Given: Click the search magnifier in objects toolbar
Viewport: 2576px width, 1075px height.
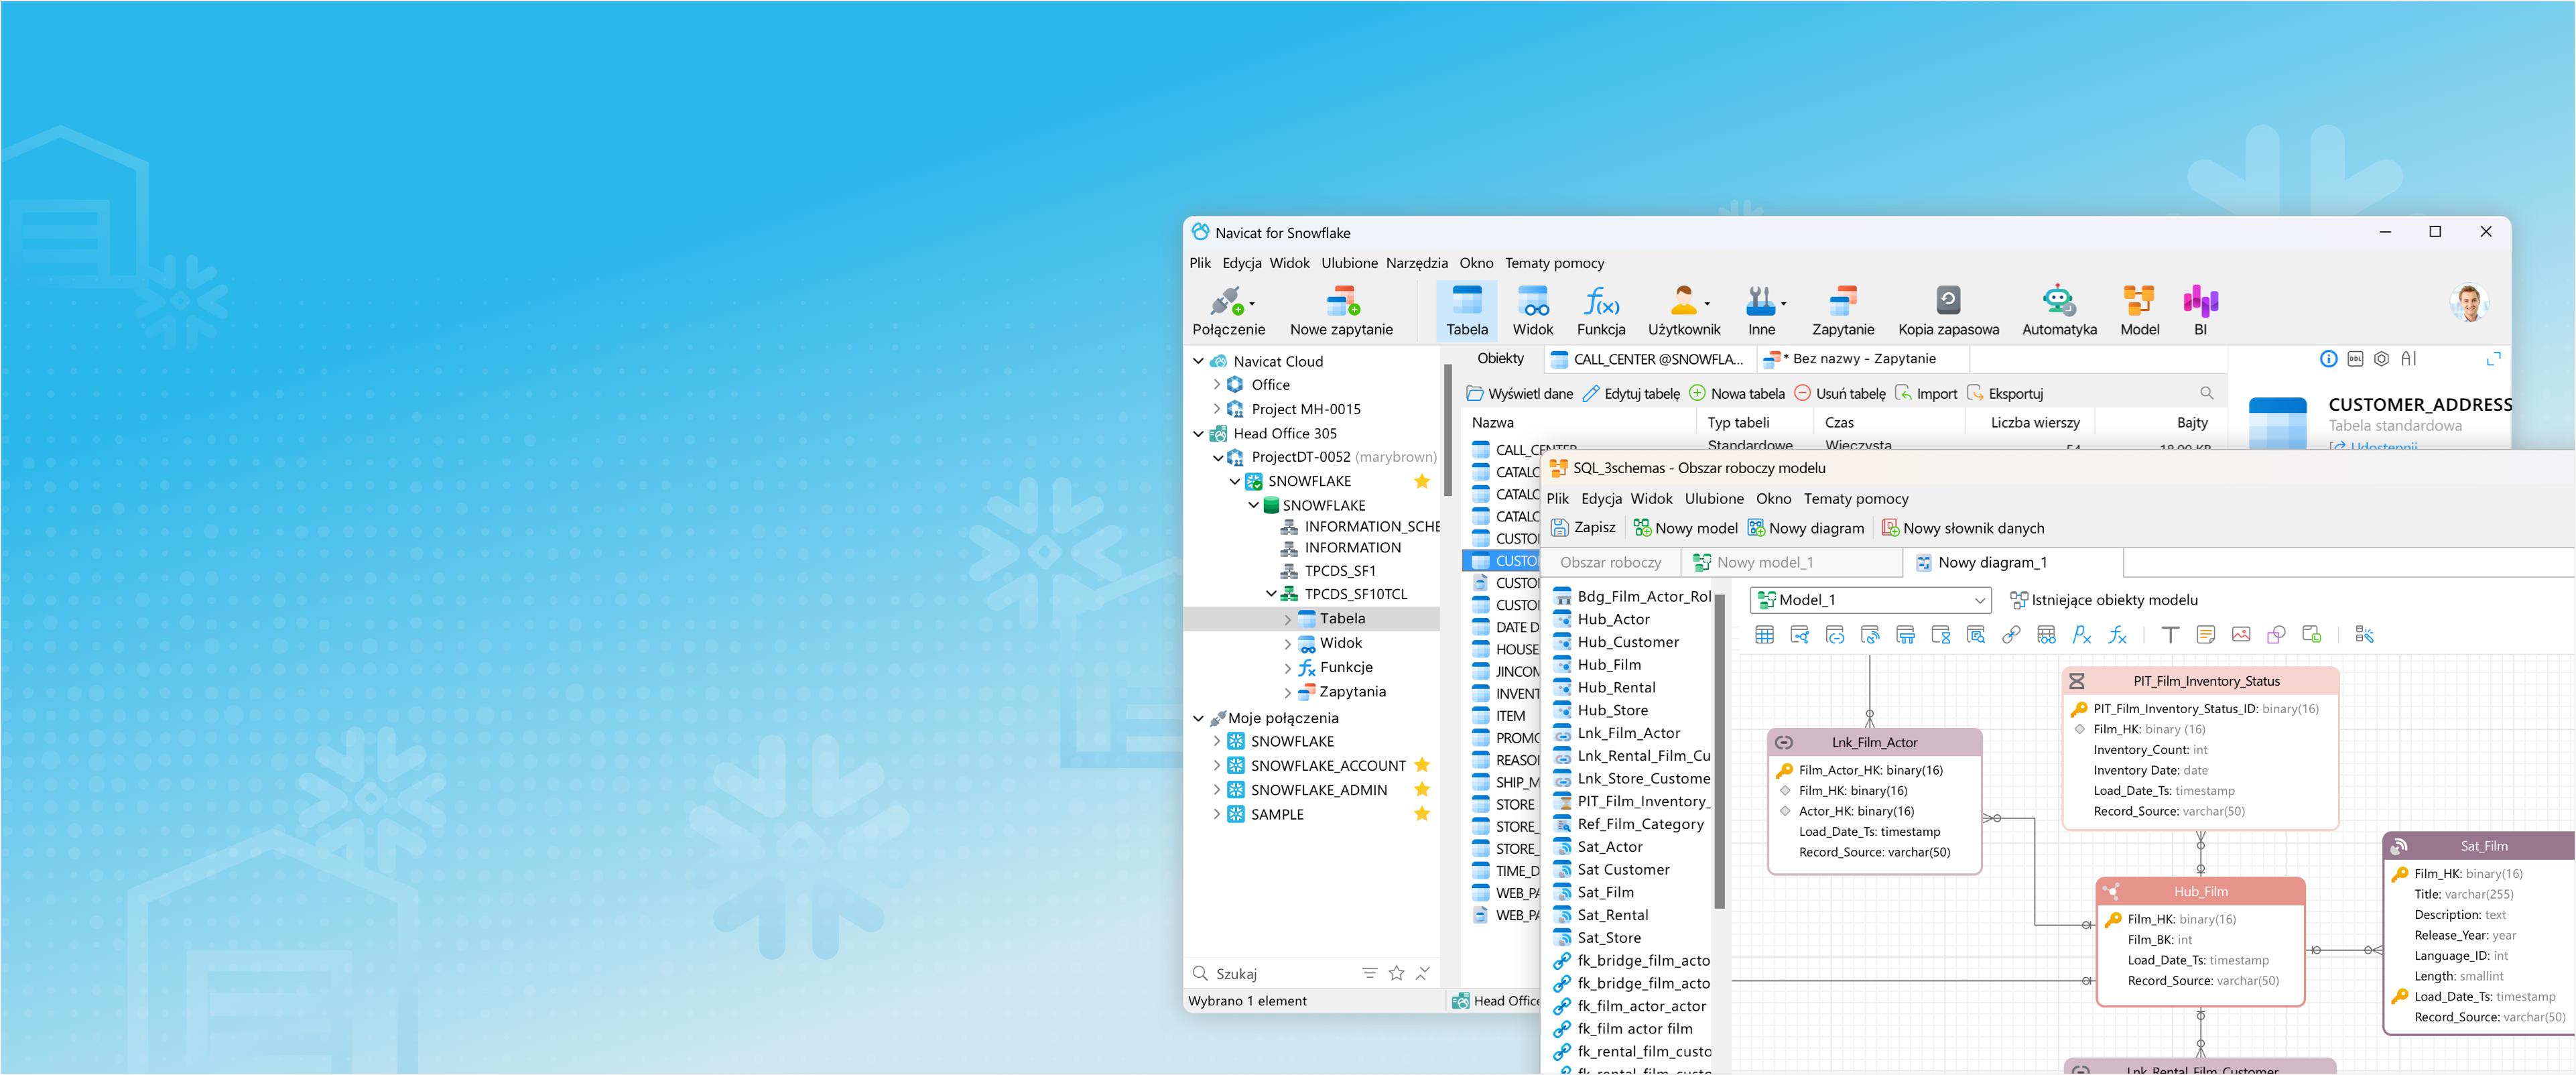Looking at the screenshot, I should tap(2206, 393).
